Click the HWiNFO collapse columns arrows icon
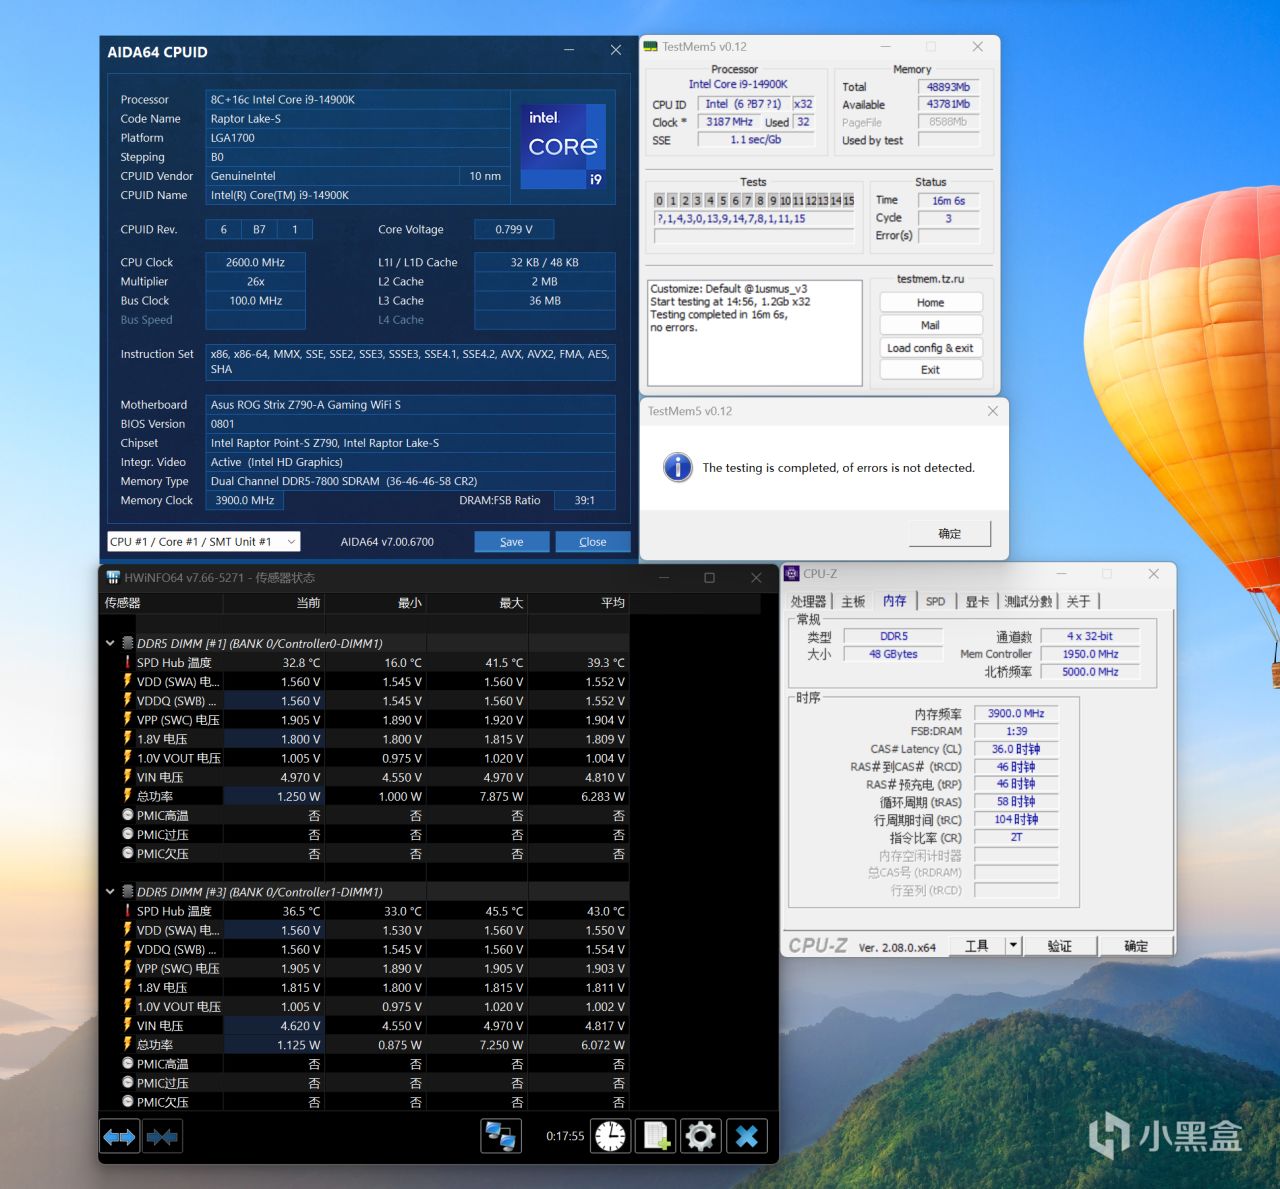 (162, 1137)
